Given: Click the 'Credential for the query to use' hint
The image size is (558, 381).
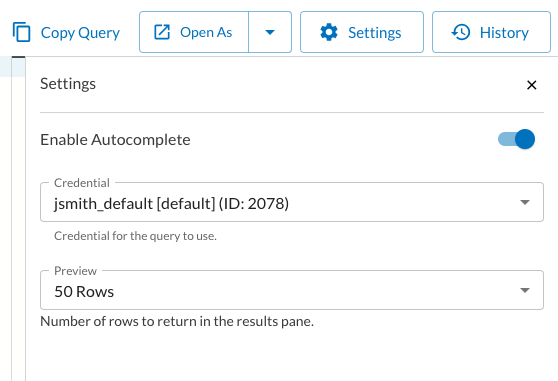Looking at the screenshot, I should (135, 236).
